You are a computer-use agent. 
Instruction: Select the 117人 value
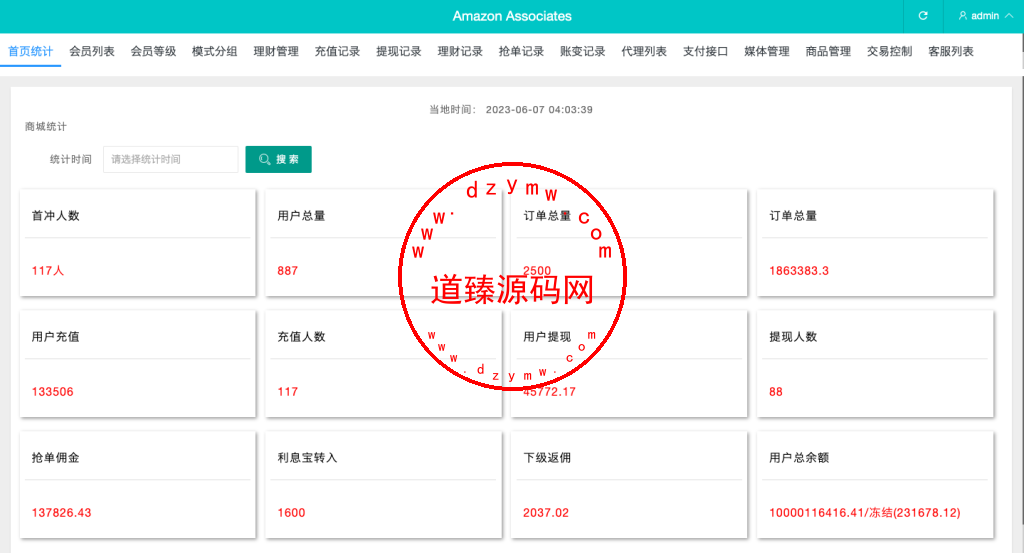[48, 270]
